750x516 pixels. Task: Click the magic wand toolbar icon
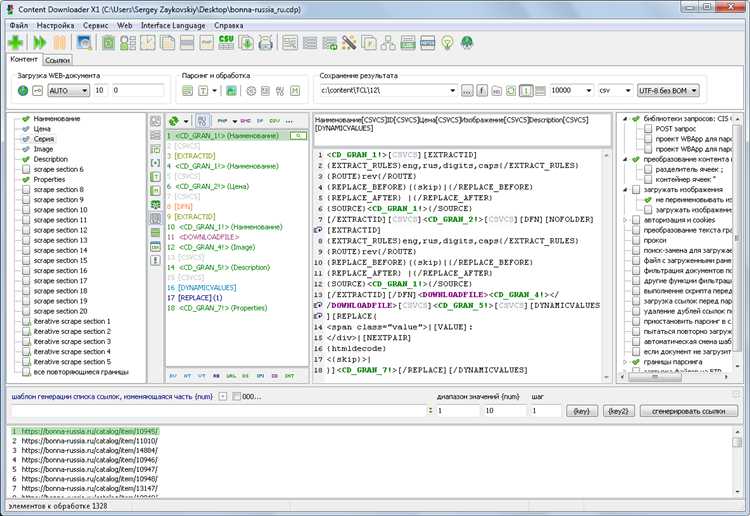click(x=349, y=43)
